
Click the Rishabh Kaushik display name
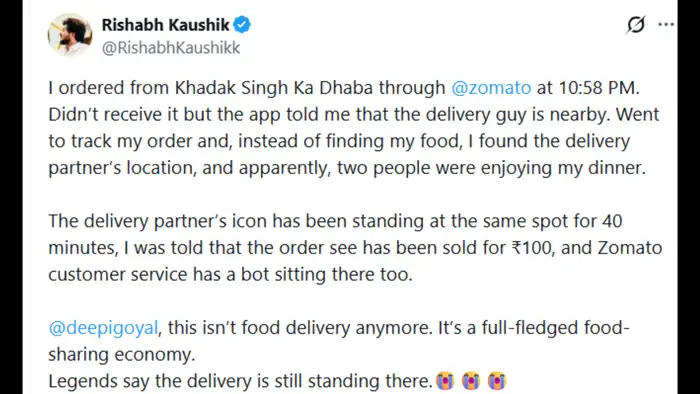tap(166, 25)
